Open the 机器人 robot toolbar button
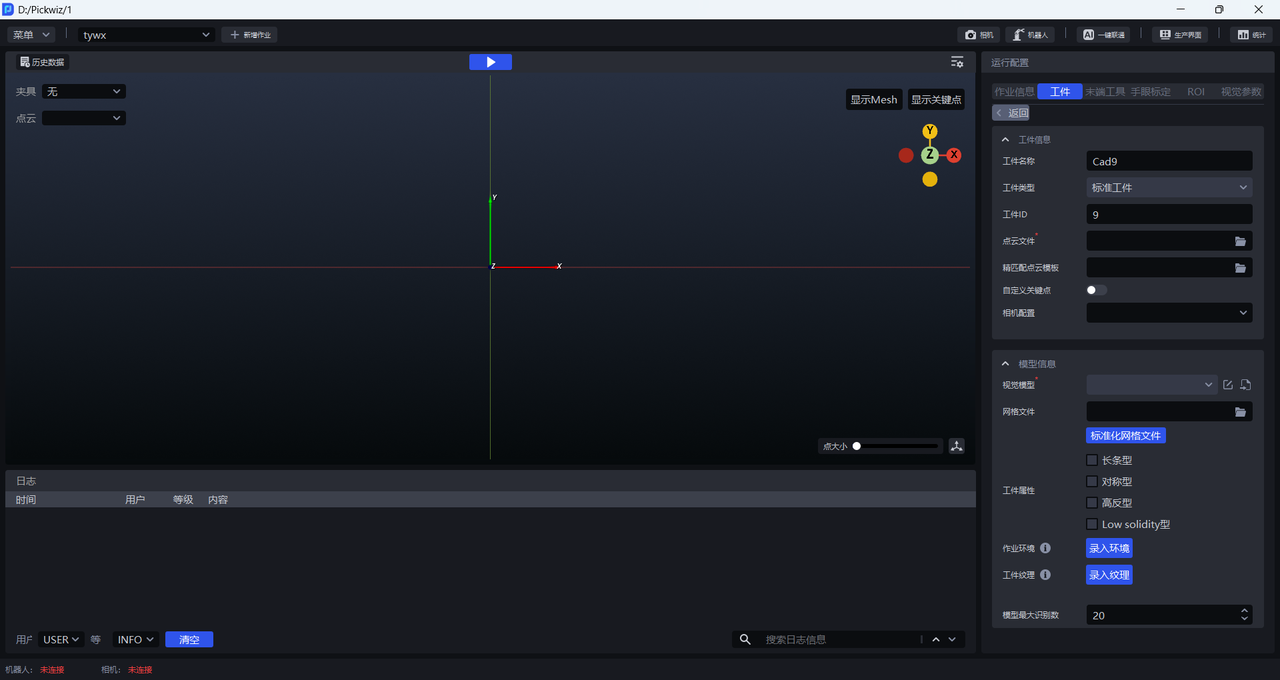The height and width of the screenshot is (680, 1280). (x=1030, y=35)
